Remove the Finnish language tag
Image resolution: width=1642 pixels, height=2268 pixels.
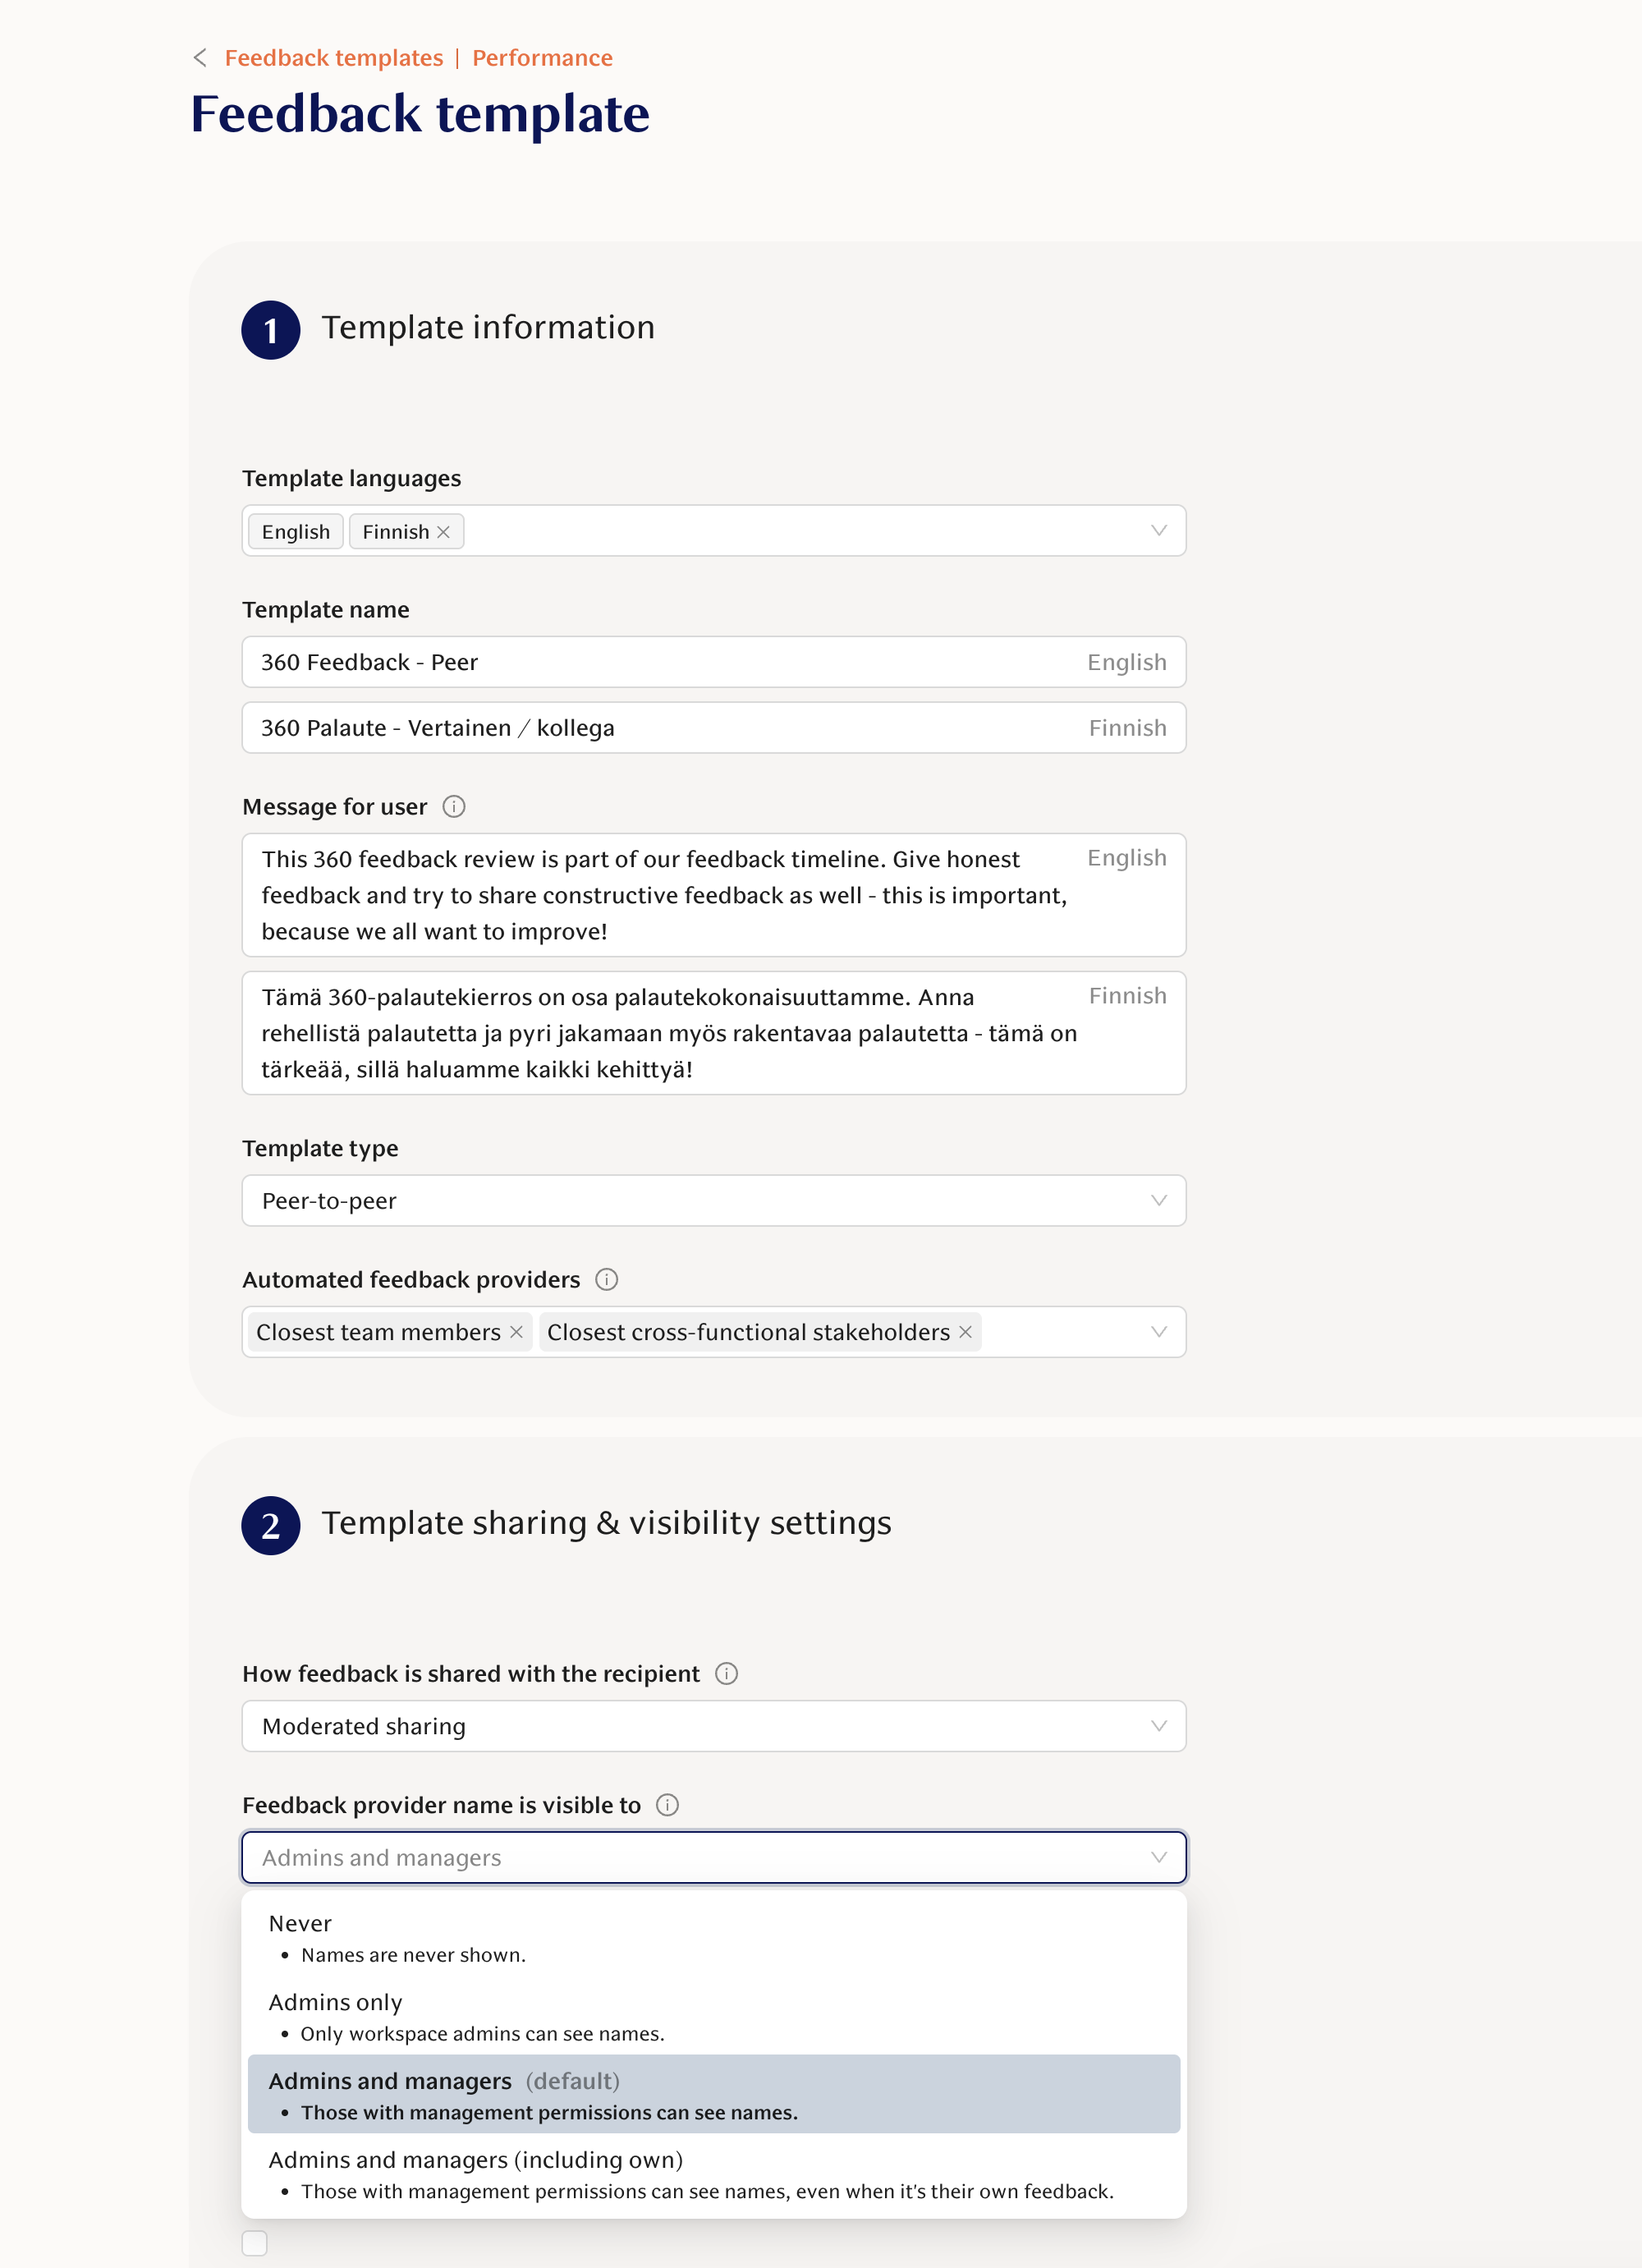tap(446, 531)
